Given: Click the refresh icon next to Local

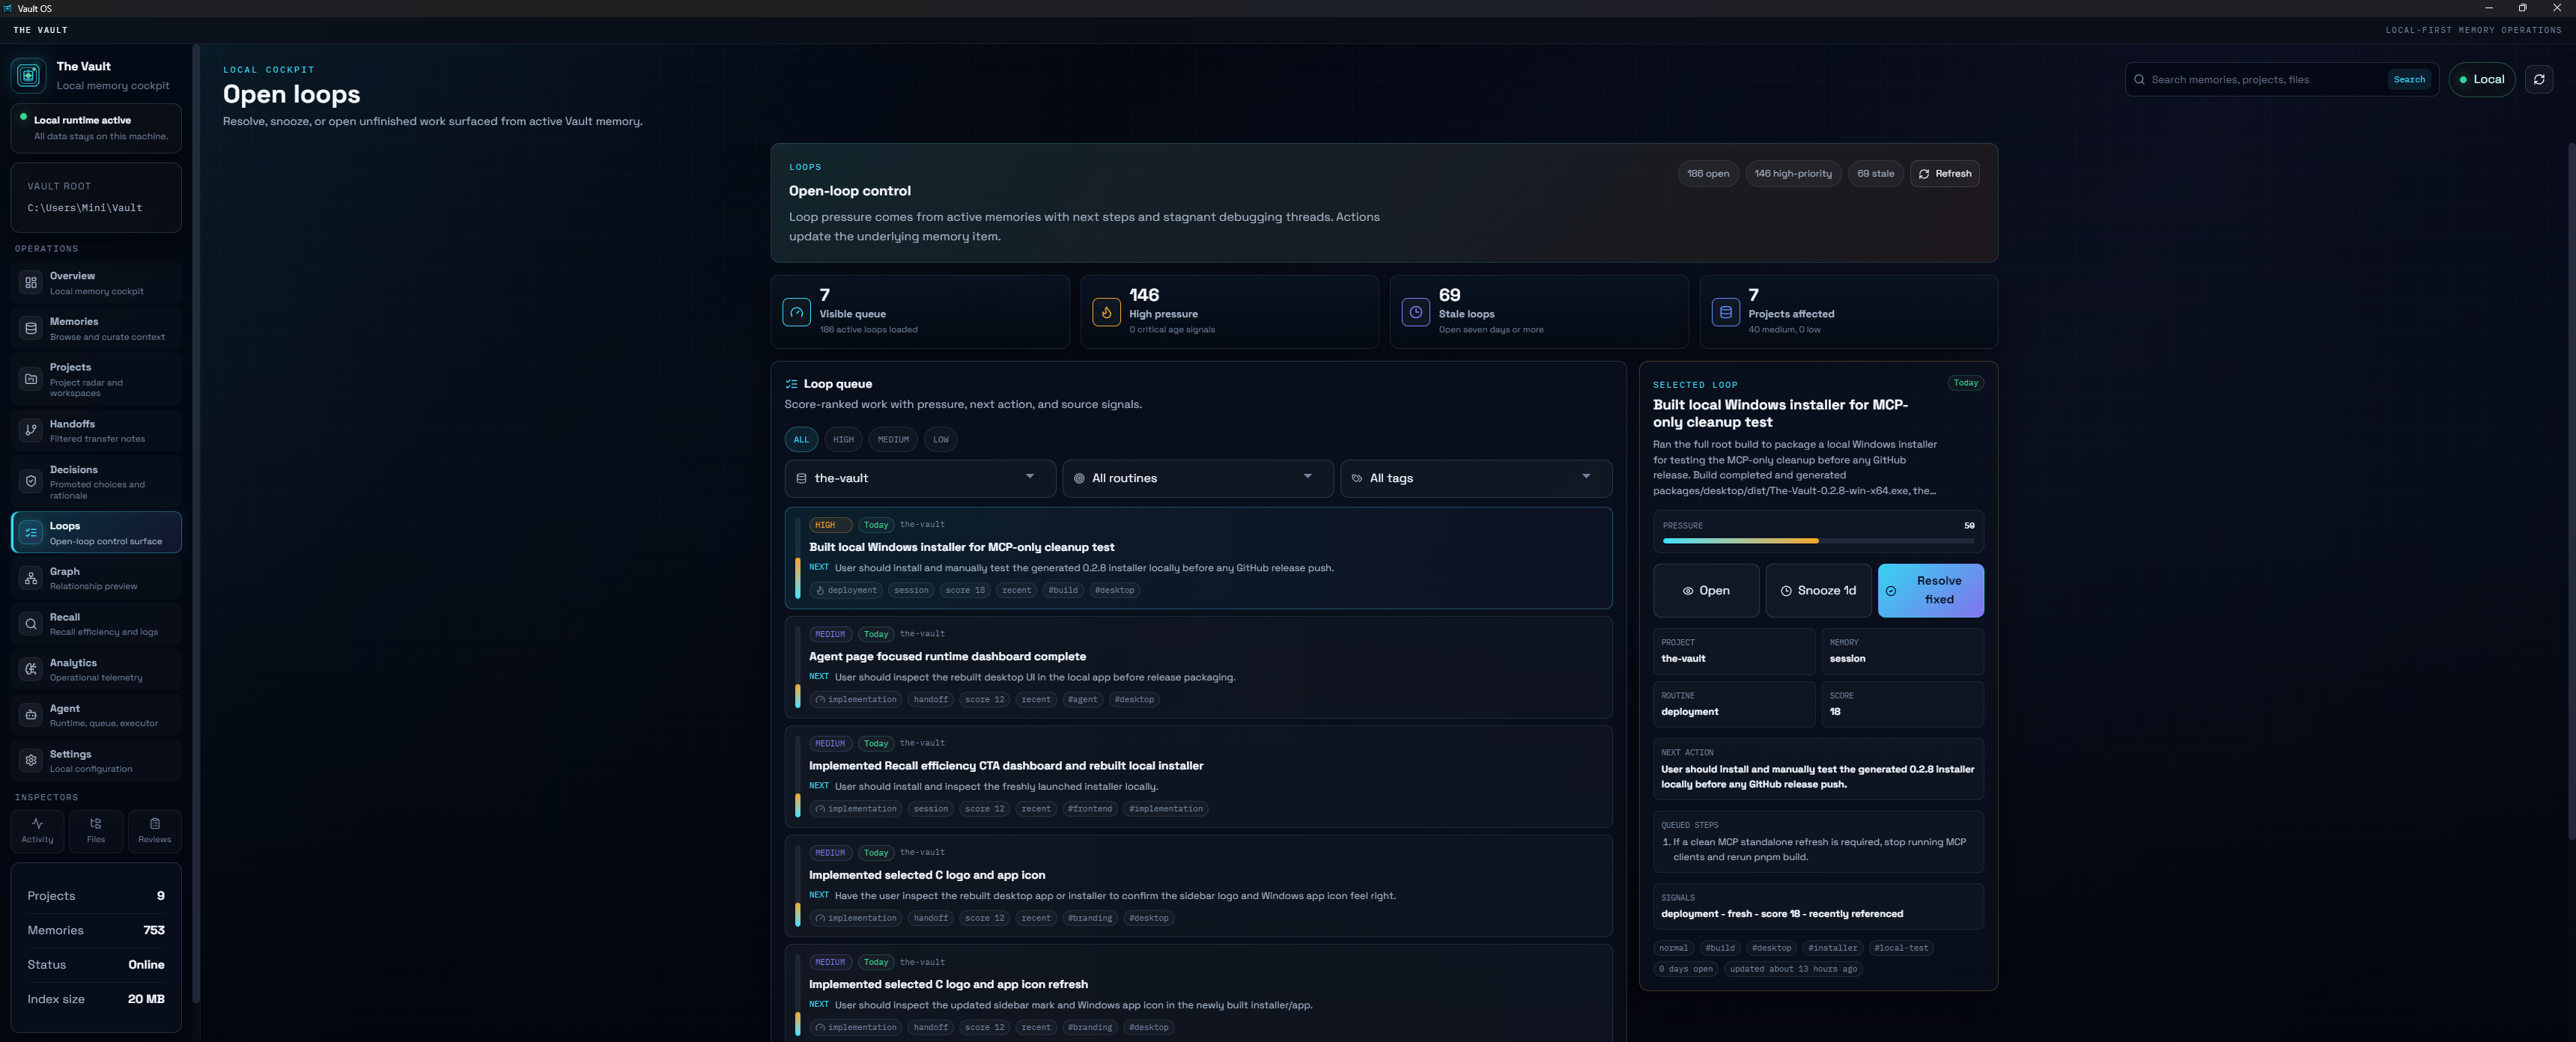Looking at the screenshot, I should 2538,79.
